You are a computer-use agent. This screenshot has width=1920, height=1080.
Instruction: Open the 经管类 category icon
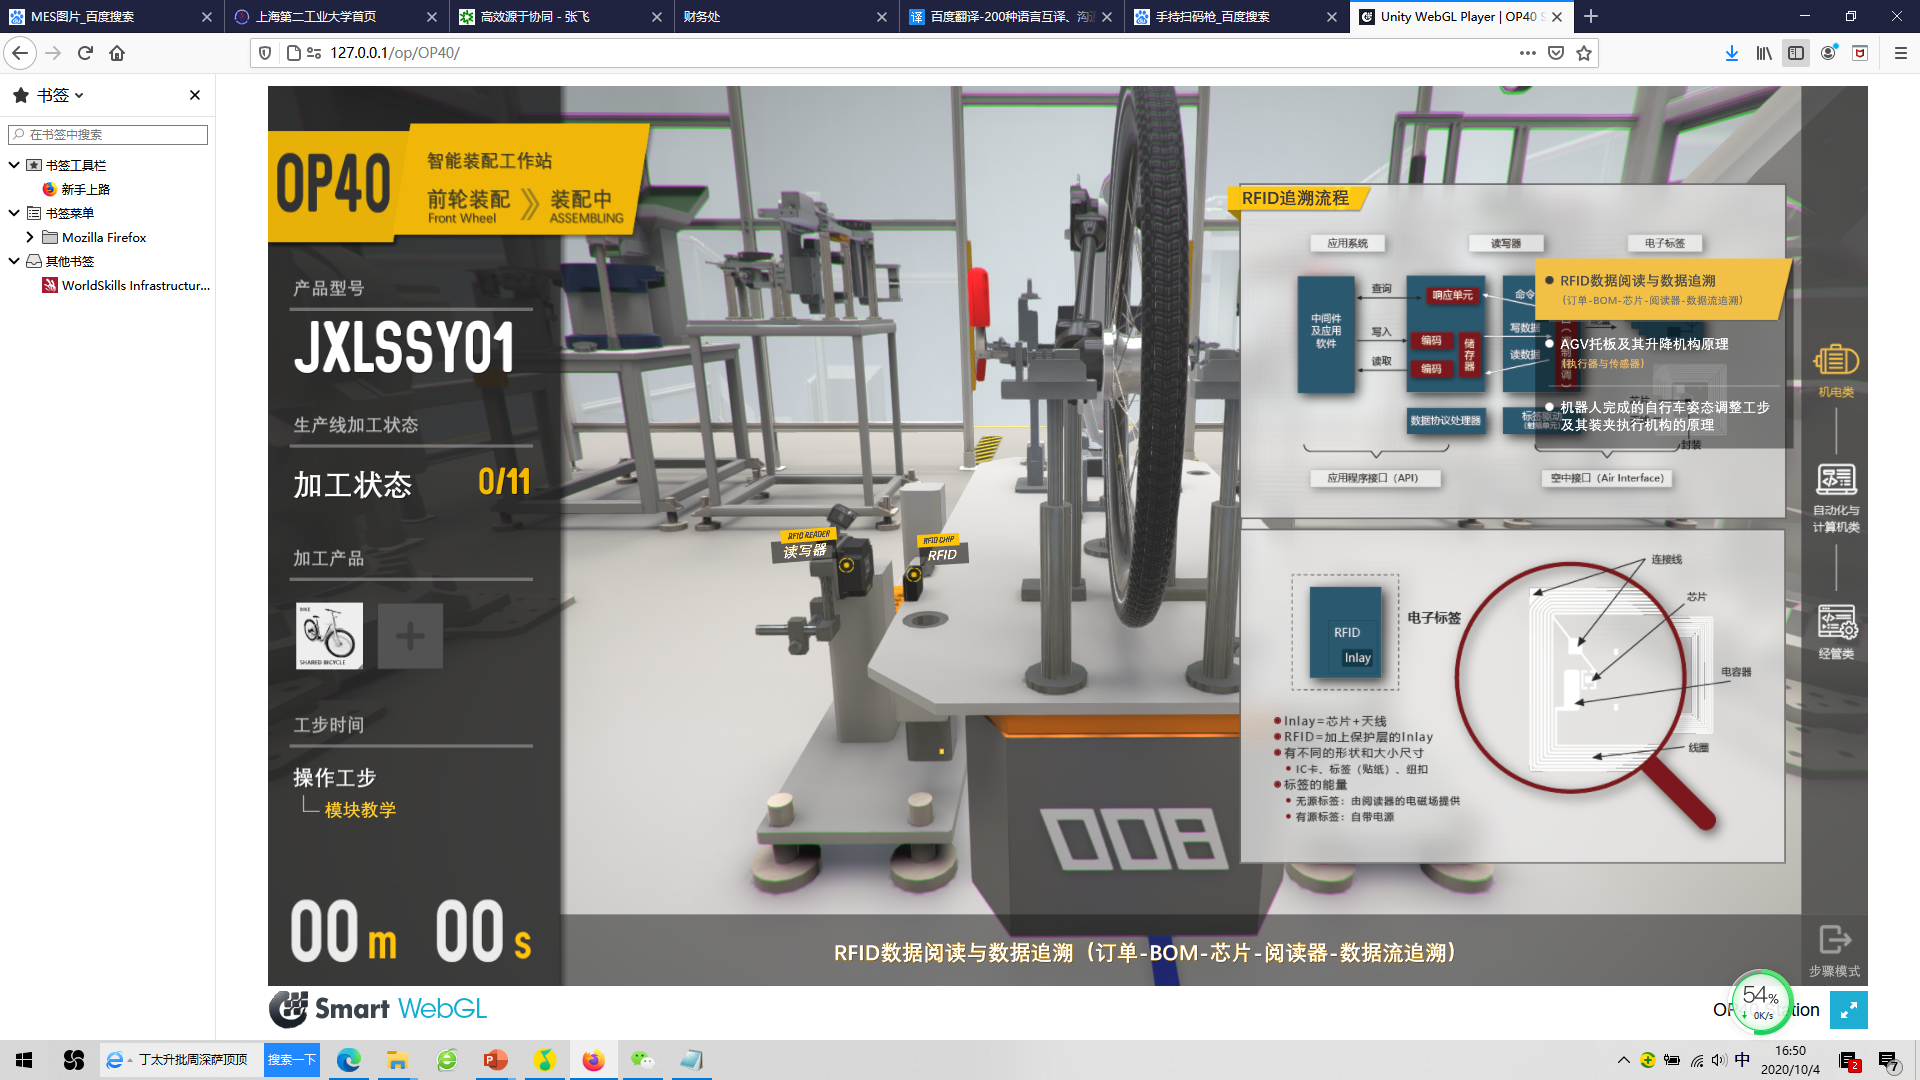(1836, 631)
